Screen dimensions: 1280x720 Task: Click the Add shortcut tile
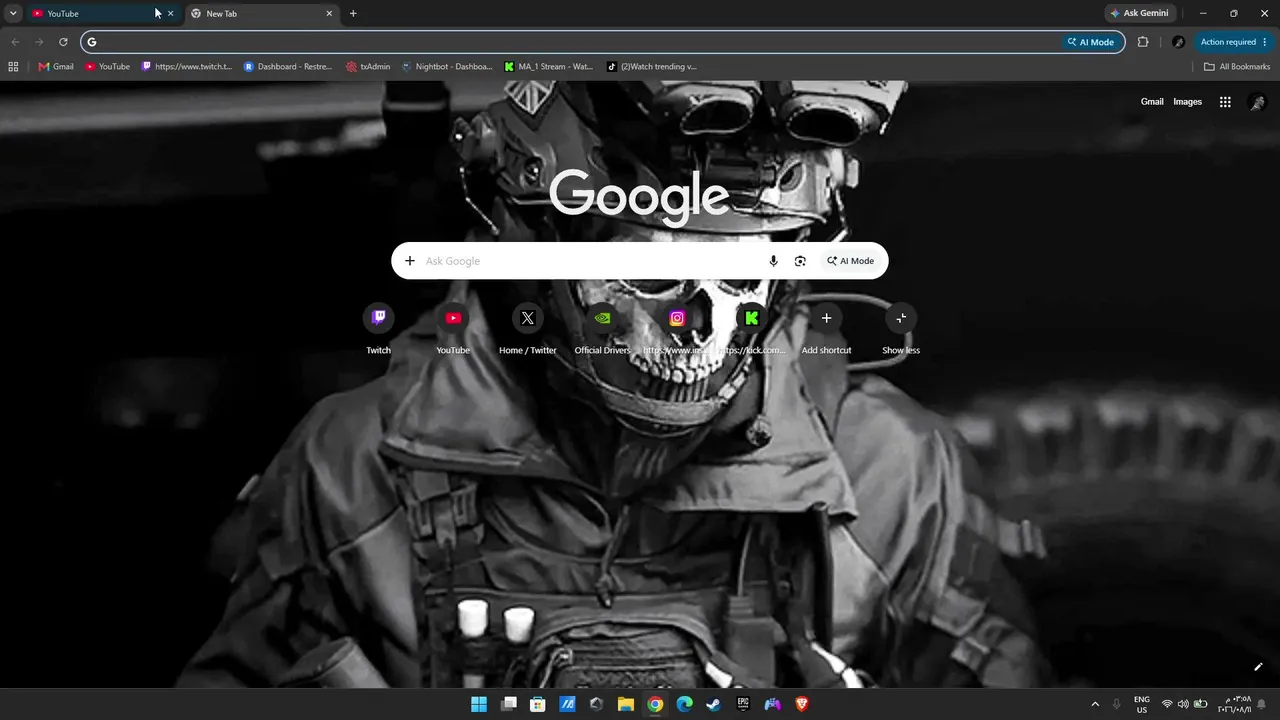pyautogui.click(x=826, y=330)
